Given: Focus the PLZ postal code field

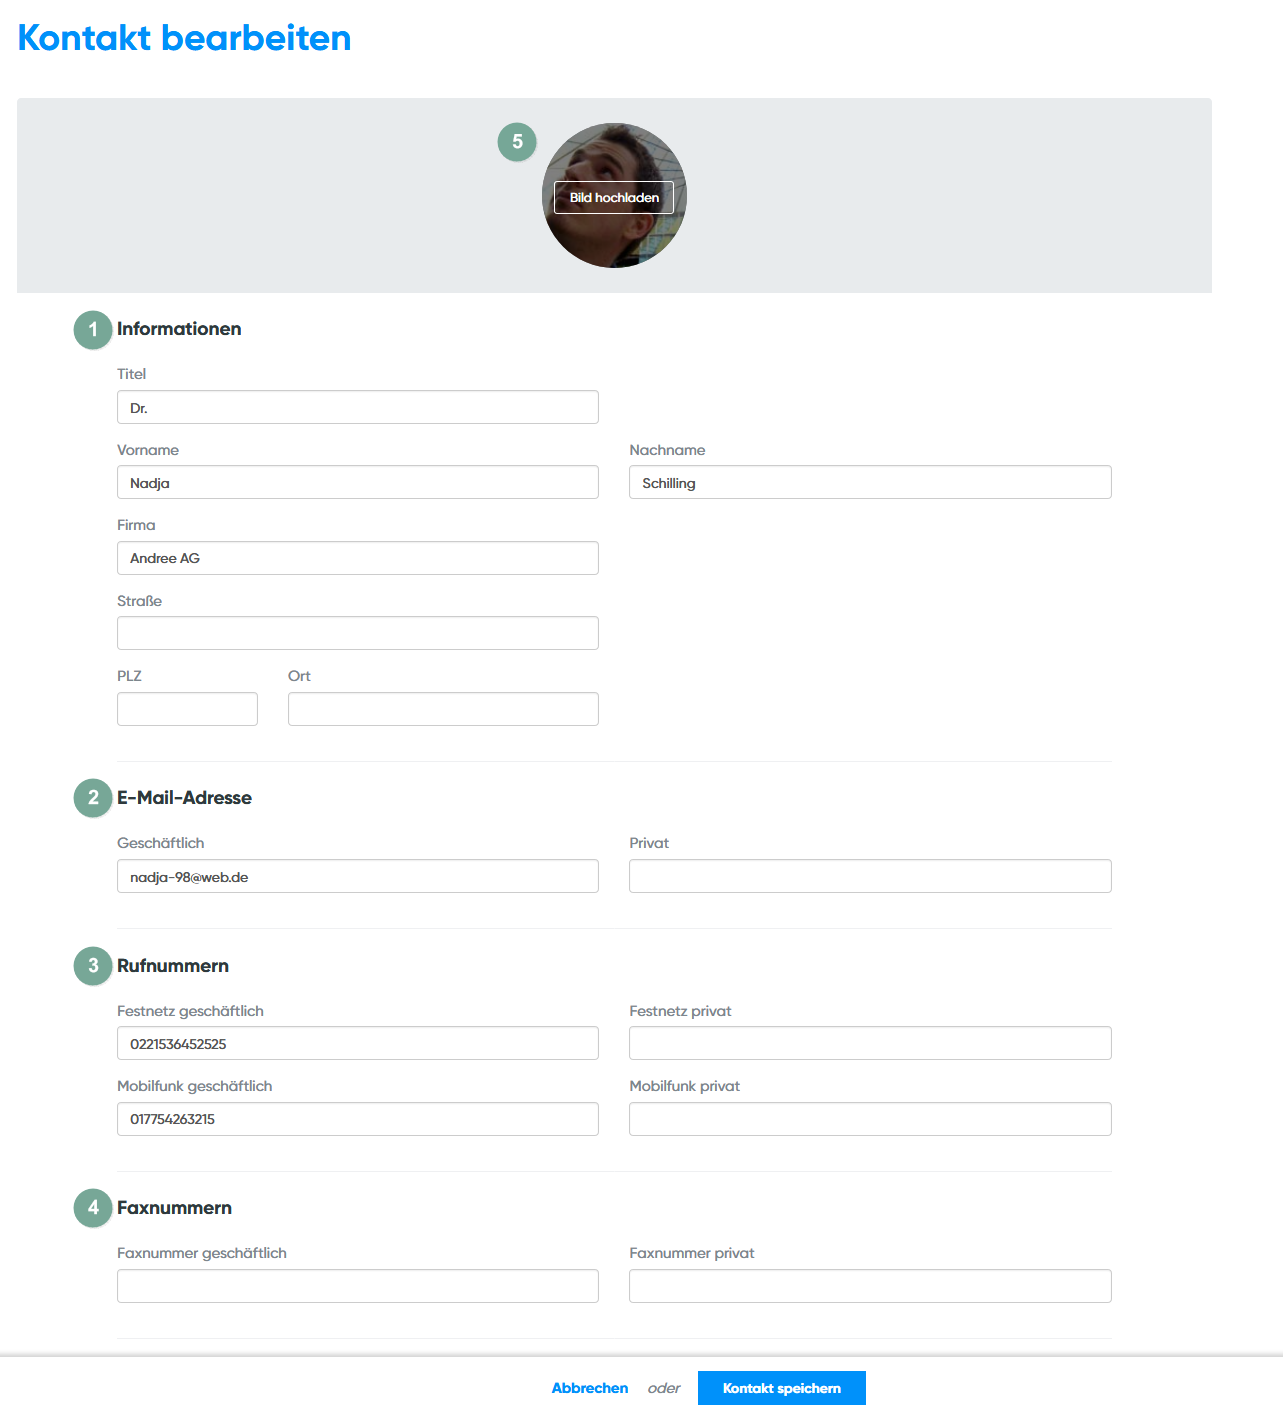Looking at the screenshot, I should pyautogui.click(x=187, y=709).
